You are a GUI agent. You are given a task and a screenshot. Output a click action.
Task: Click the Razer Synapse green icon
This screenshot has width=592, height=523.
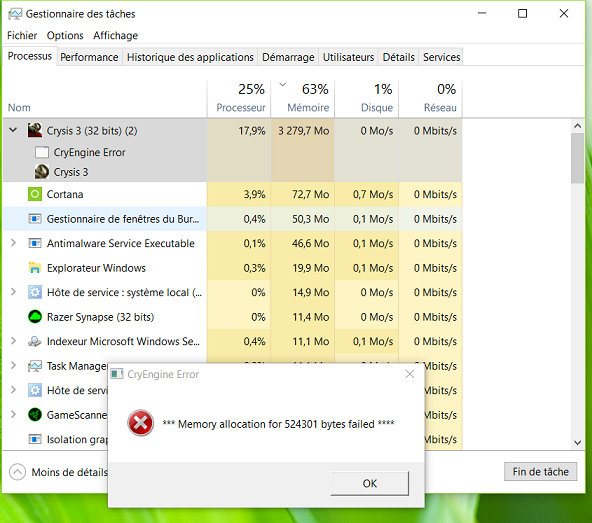tap(35, 317)
